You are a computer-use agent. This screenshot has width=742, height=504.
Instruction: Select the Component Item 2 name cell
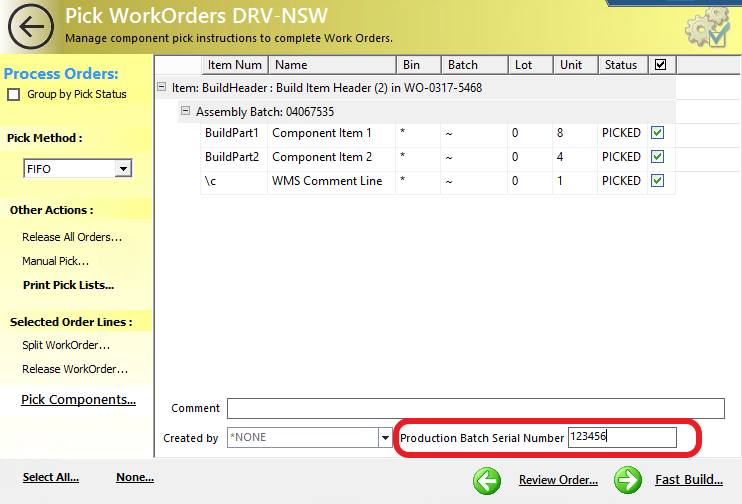click(331, 157)
